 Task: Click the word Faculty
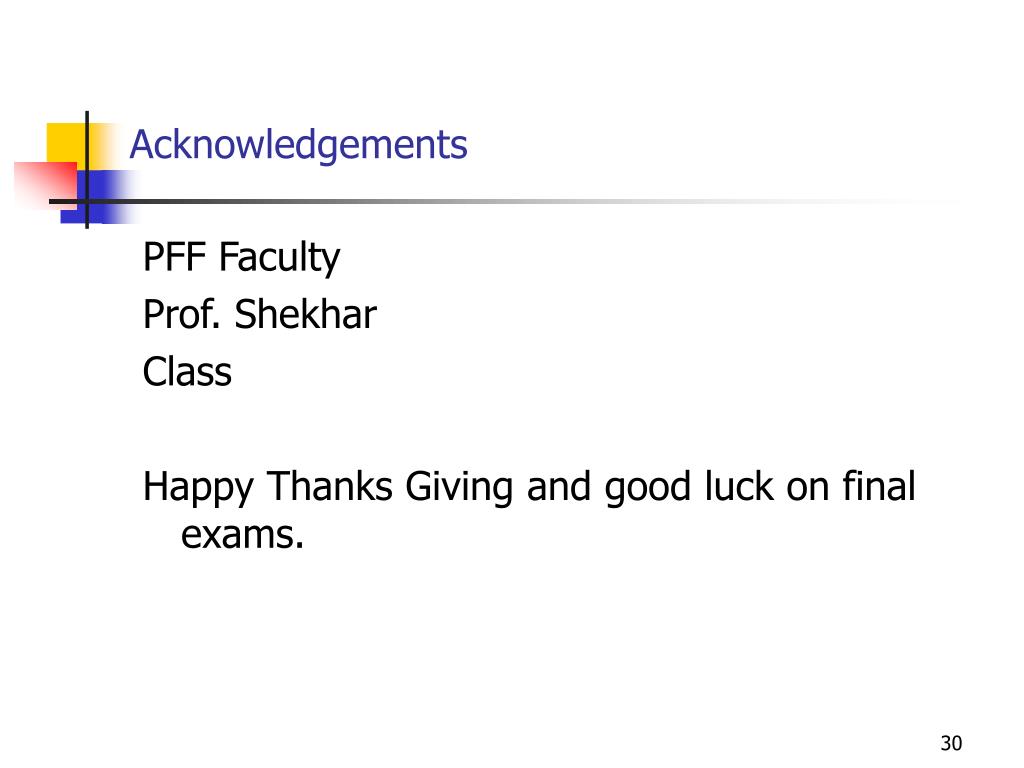tap(279, 257)
